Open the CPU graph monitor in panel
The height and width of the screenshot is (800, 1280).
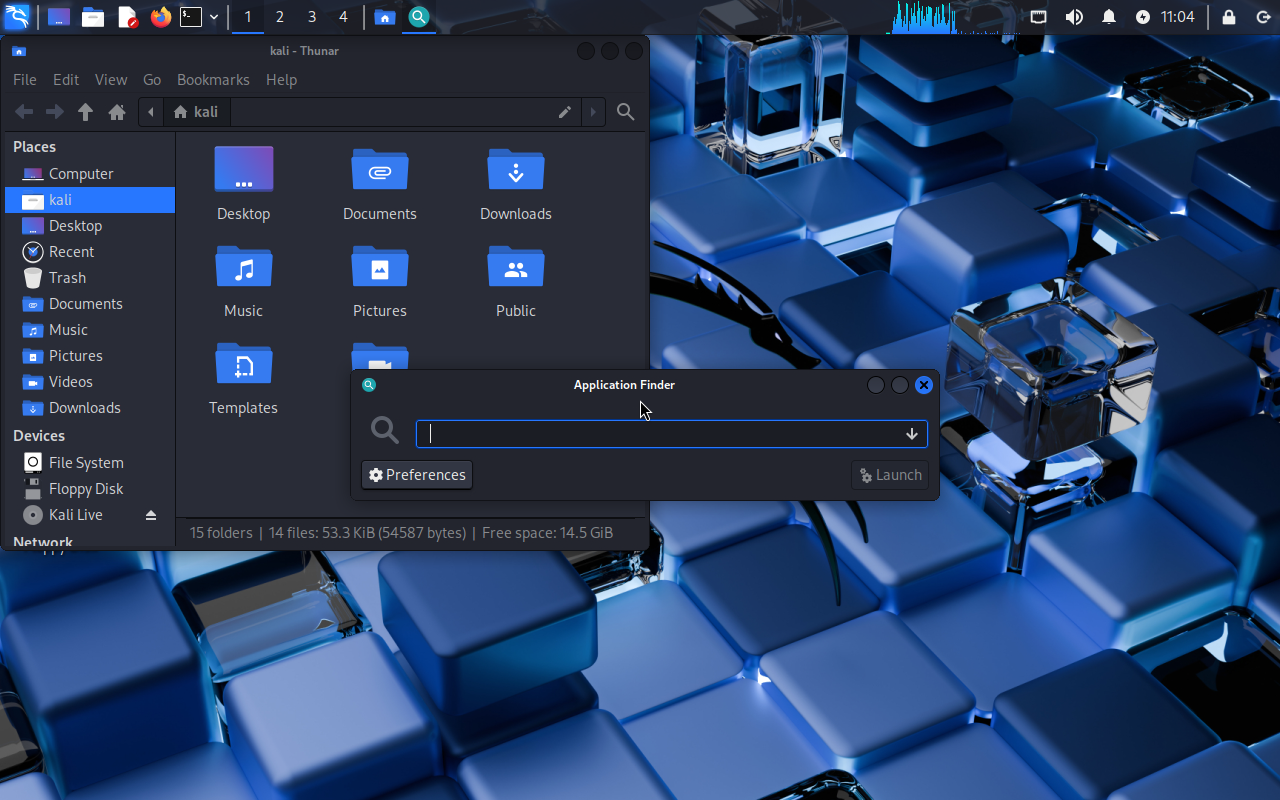pos(957,17)
